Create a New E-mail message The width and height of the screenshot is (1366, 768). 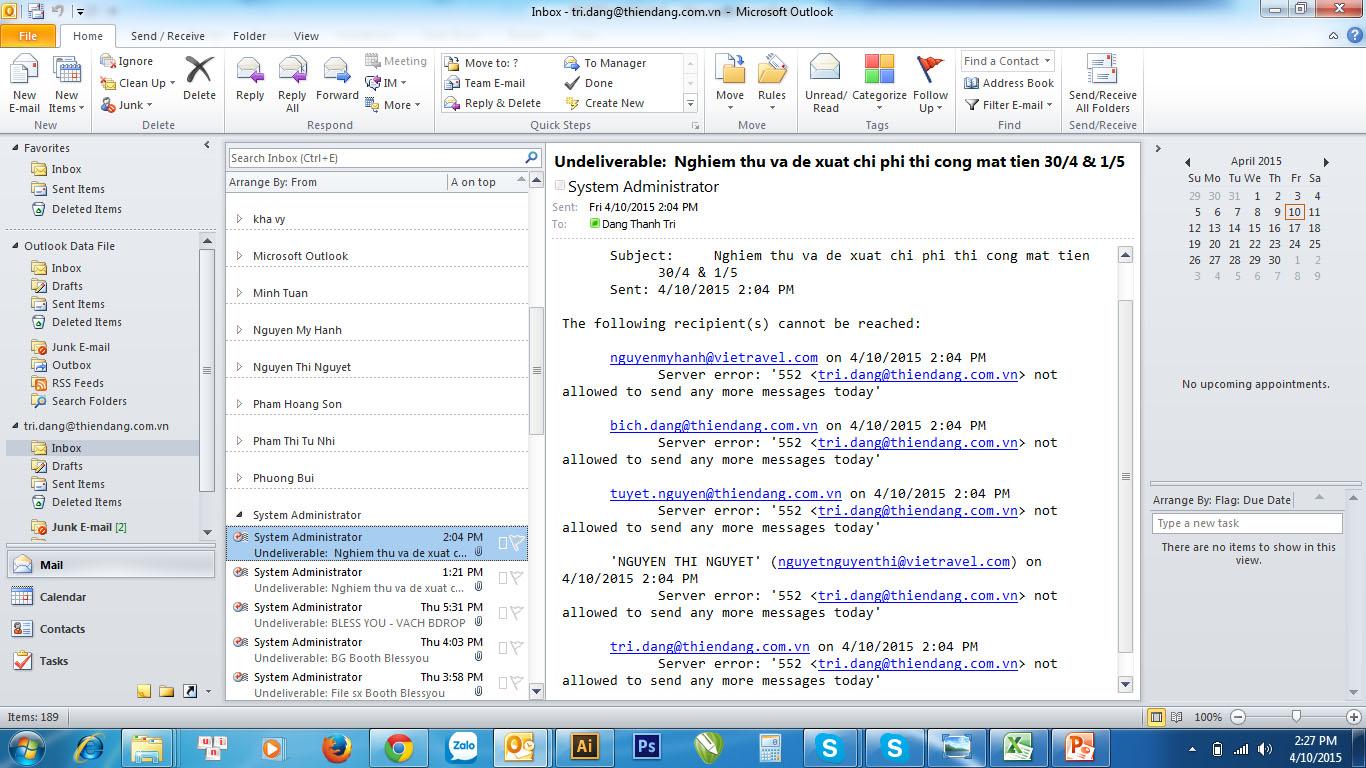(24, 85)
